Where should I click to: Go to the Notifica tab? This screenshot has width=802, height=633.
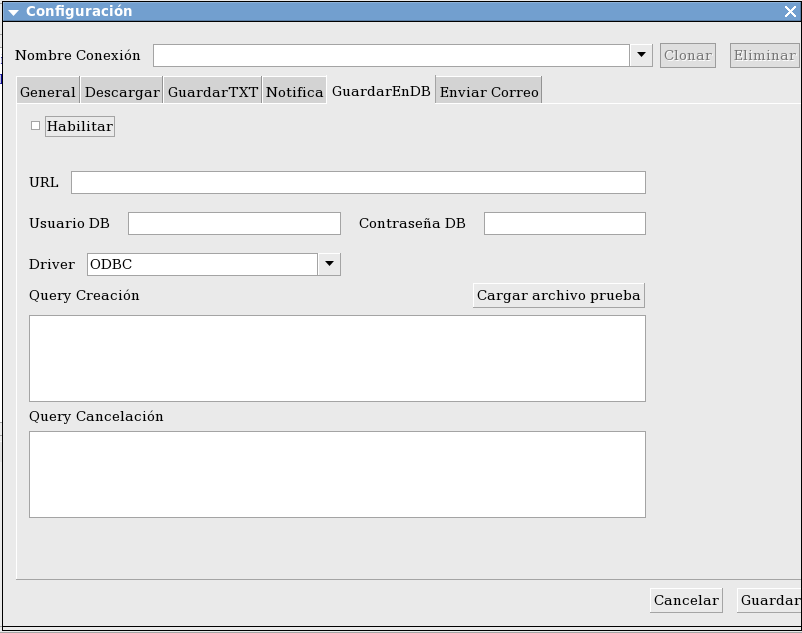coord(294,92)
